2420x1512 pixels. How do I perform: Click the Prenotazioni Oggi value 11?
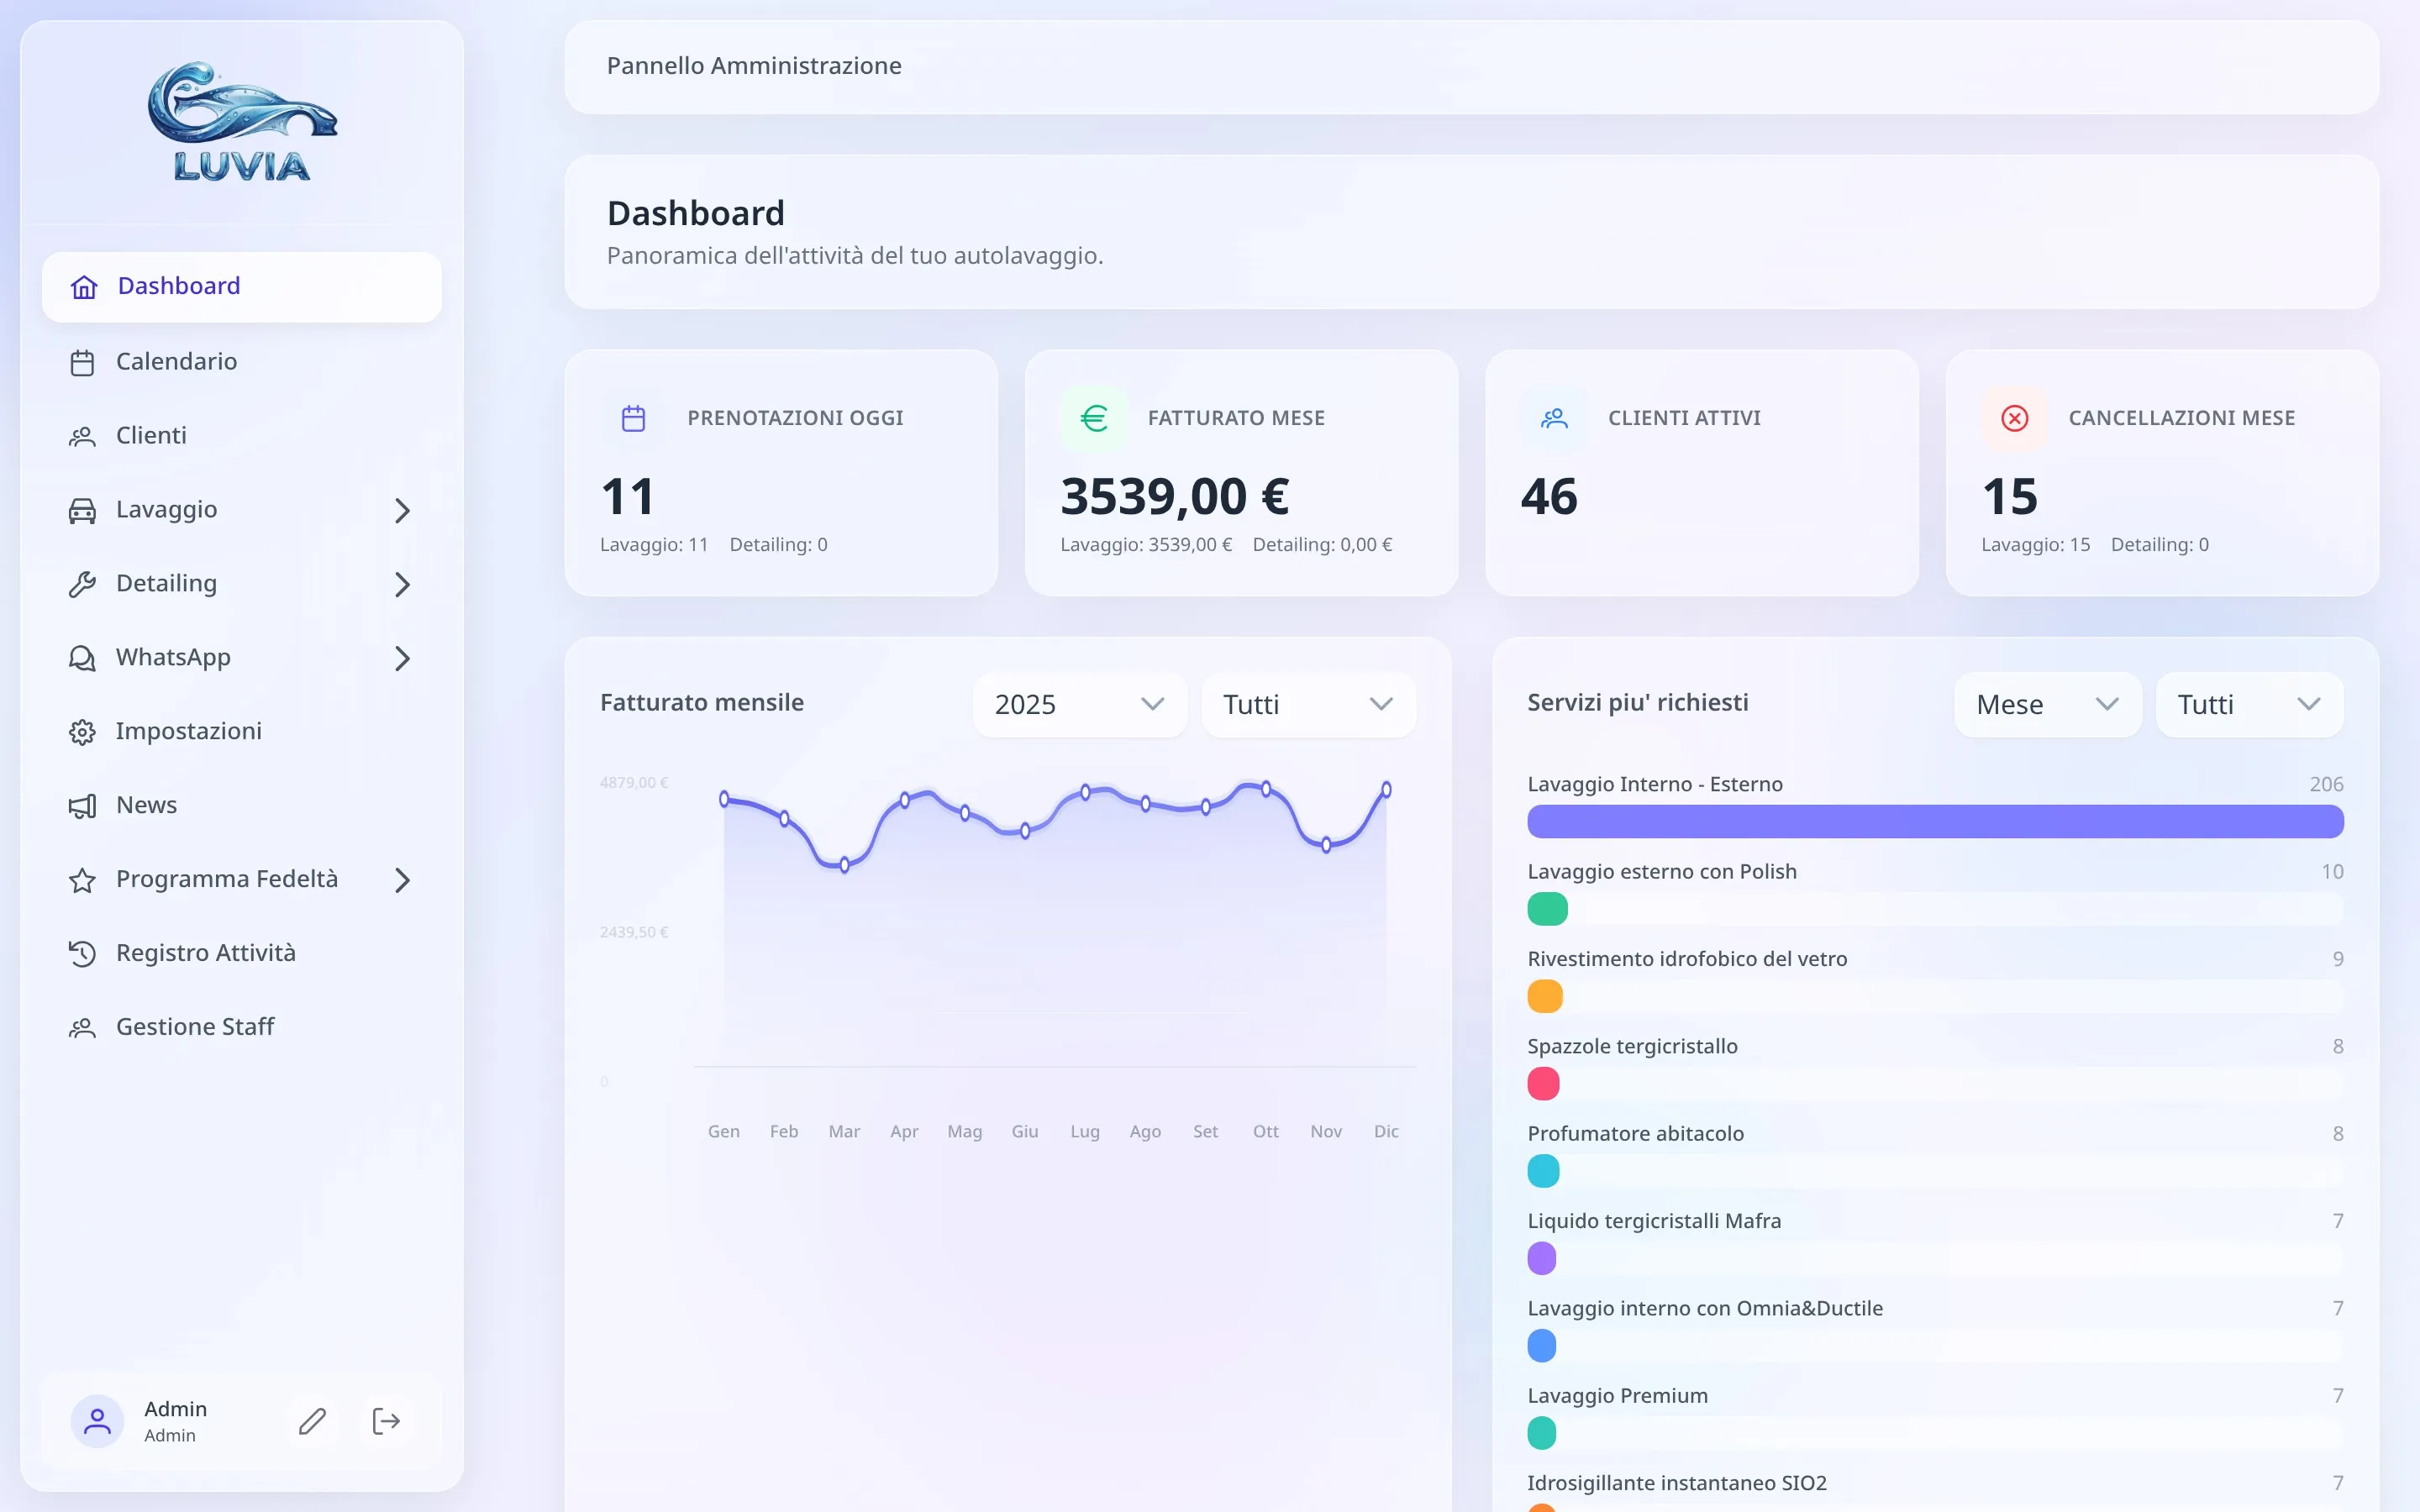pos(628,497)
